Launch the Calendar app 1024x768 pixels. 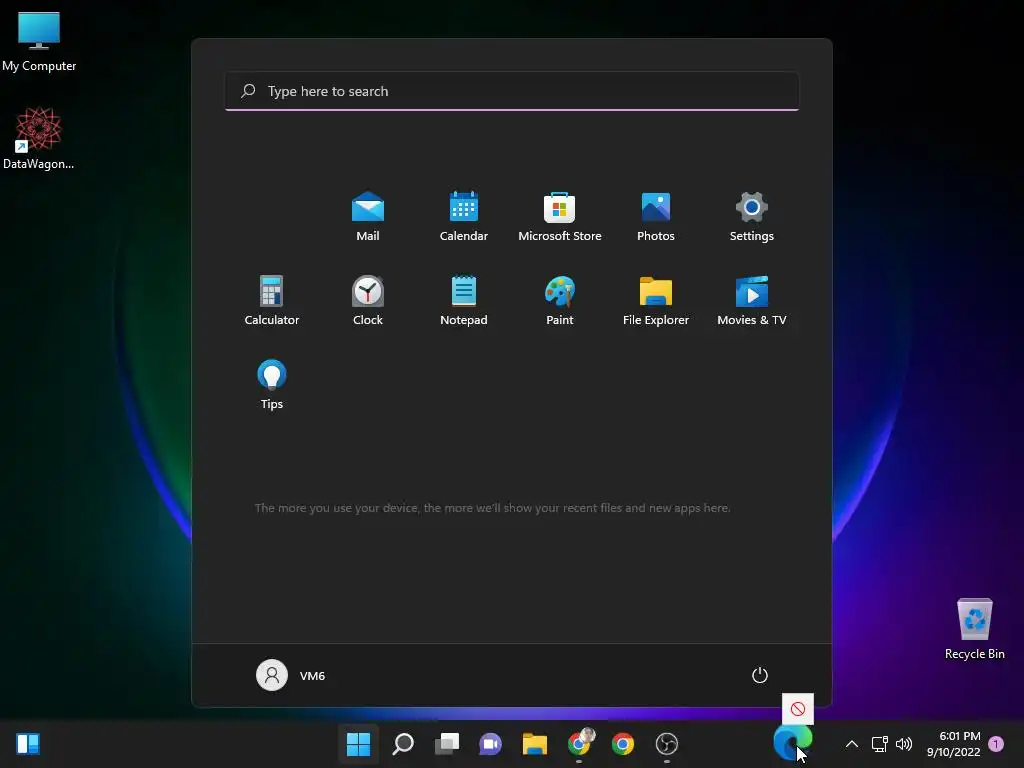(464, 217)
